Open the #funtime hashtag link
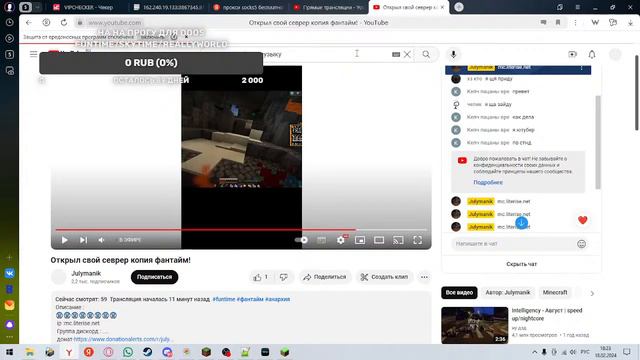Screen dimensions: 640x360 [224, 299]
